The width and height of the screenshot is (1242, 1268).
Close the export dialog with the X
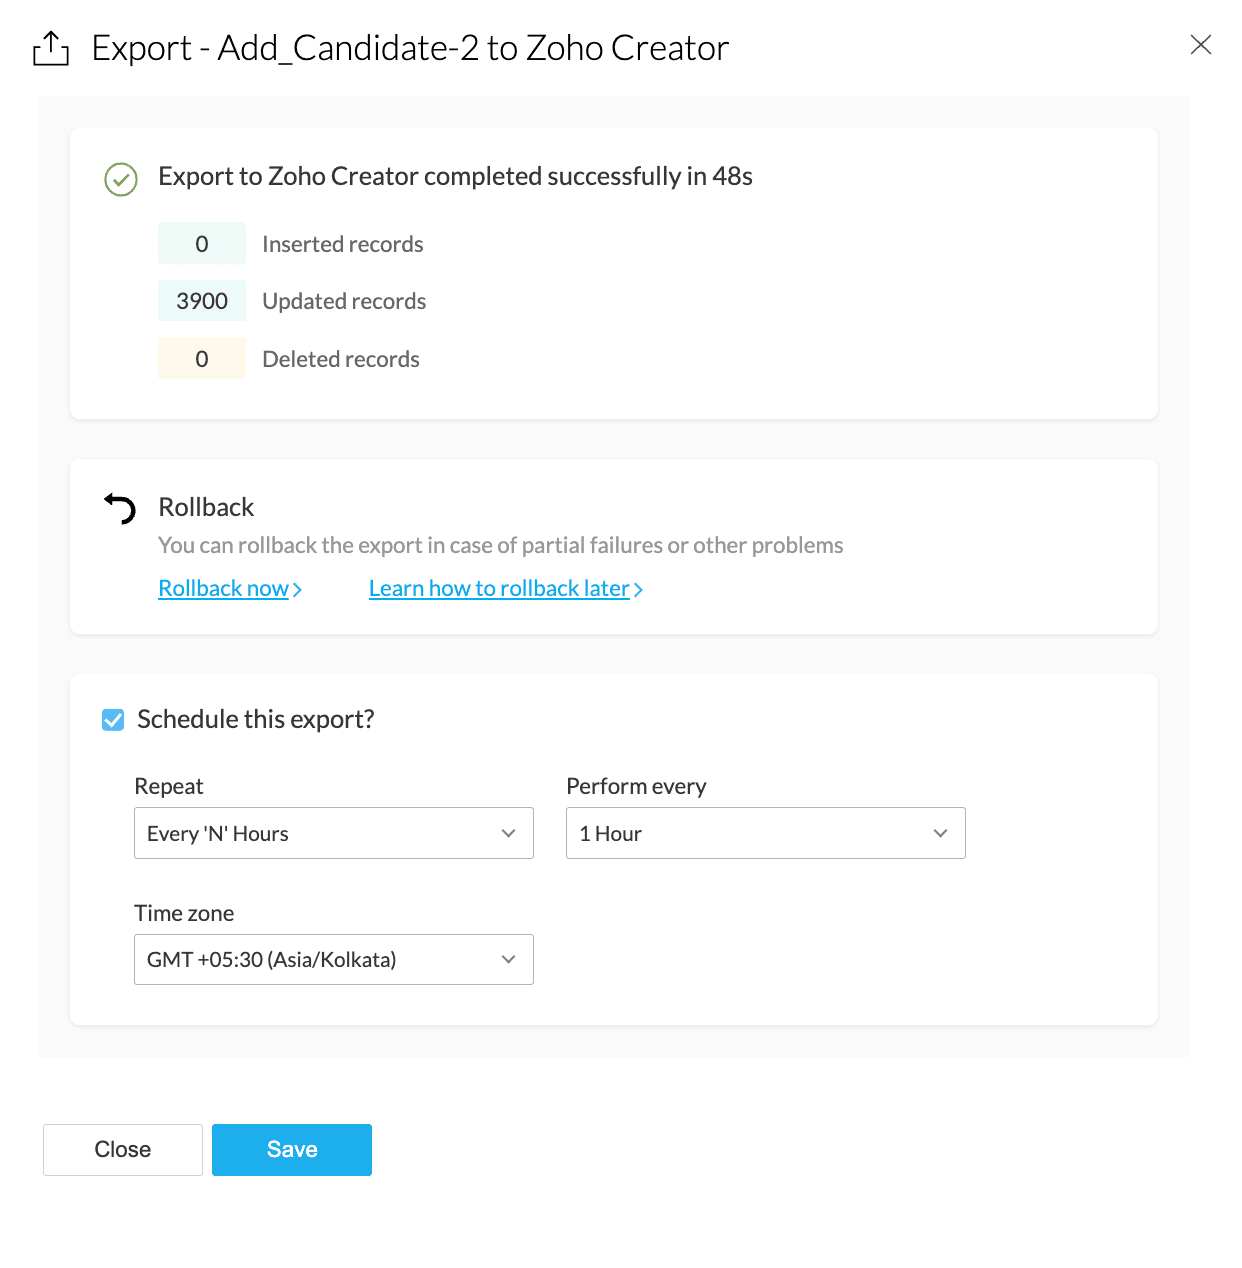[1200, 45]
